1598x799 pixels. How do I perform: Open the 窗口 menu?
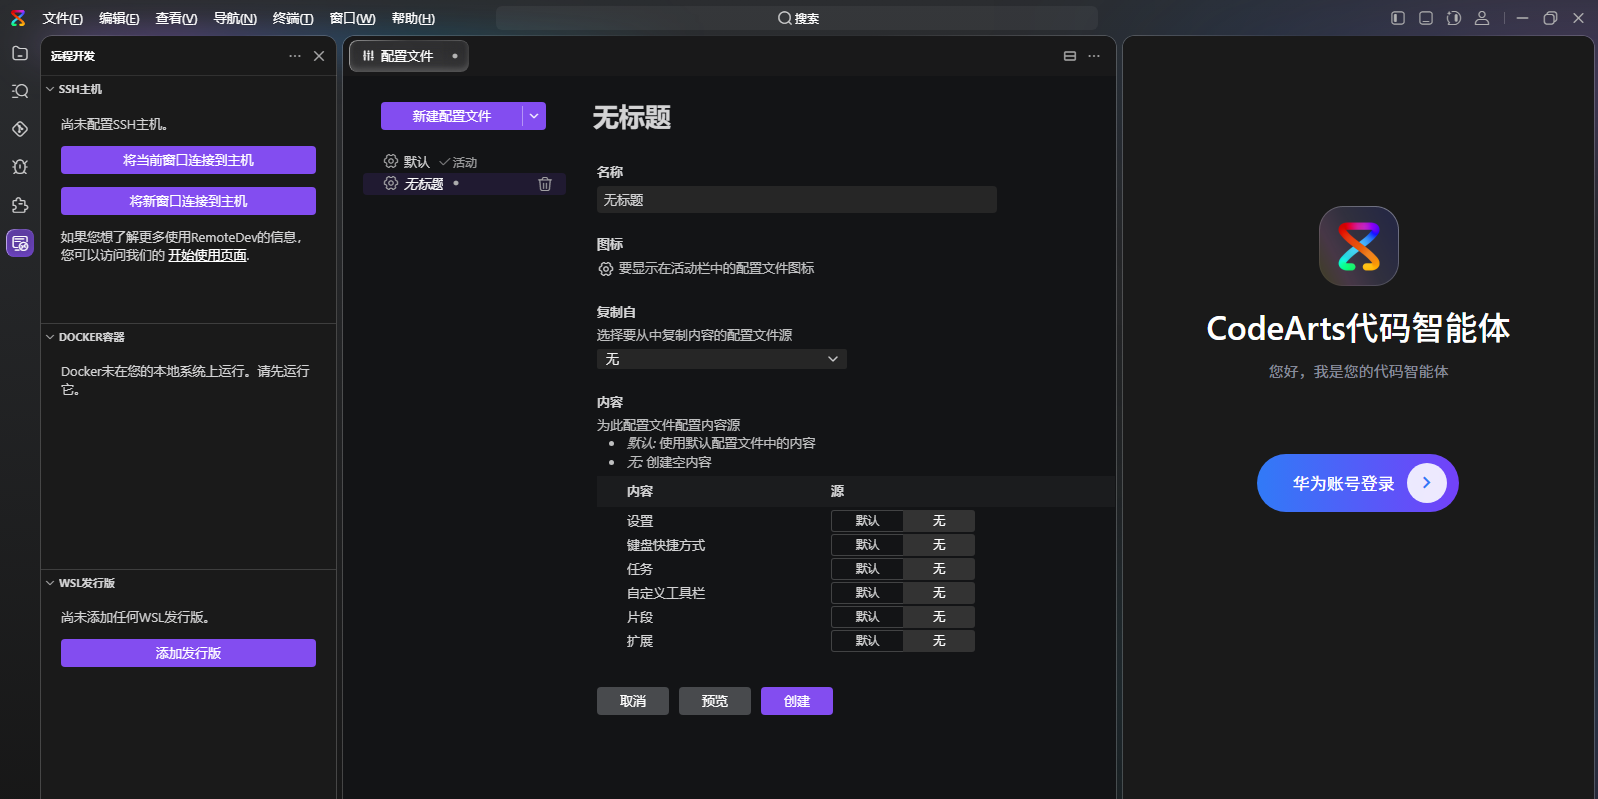[x=353, y=18]
